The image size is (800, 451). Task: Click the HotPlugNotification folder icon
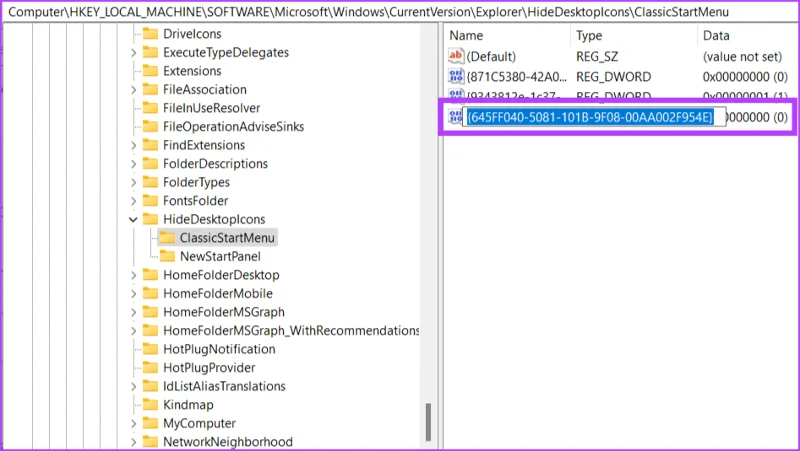[150, 349]
